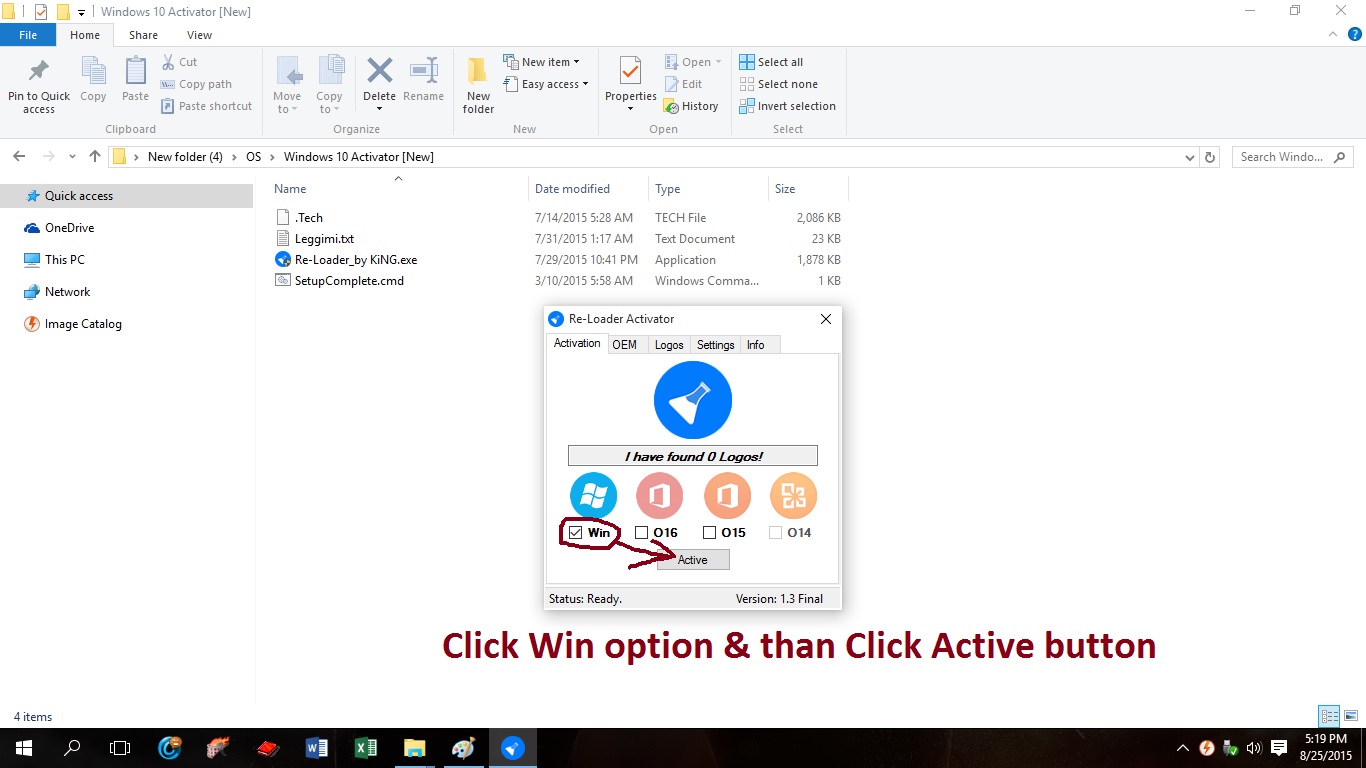Adjust the system volume control in the tray
The width and height of the screenshot is (1366, 768).
pyautogui.click(x=1253, y=747)
